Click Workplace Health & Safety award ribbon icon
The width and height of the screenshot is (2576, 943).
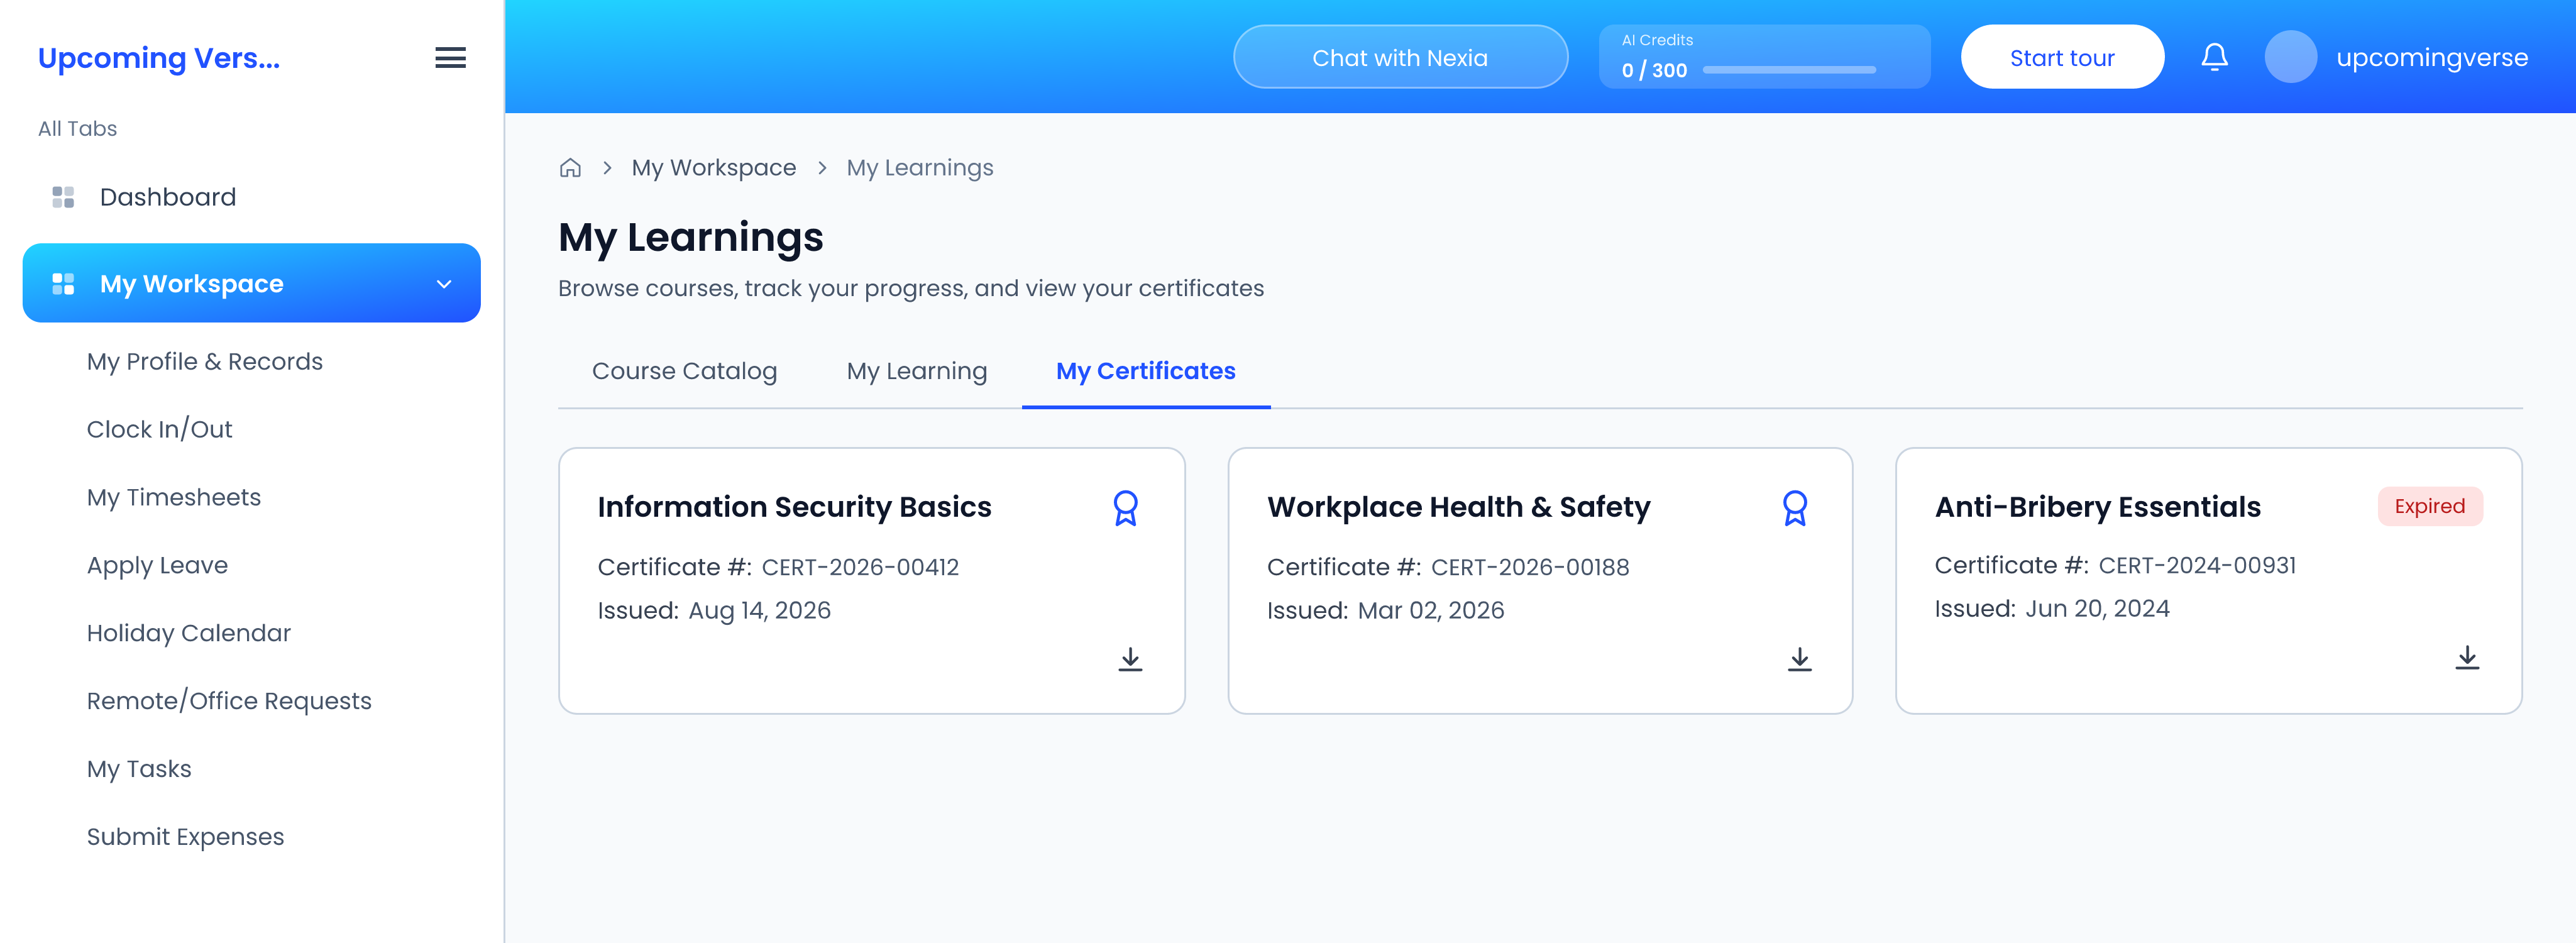1794,508
